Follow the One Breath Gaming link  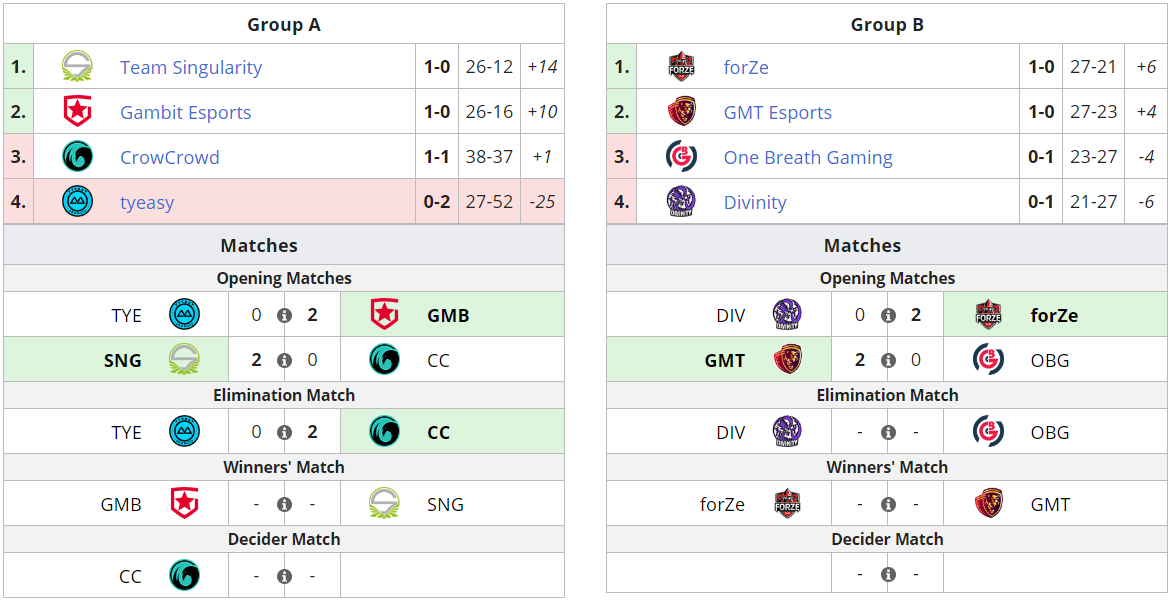pyautogui.click(x=808, y=157)
